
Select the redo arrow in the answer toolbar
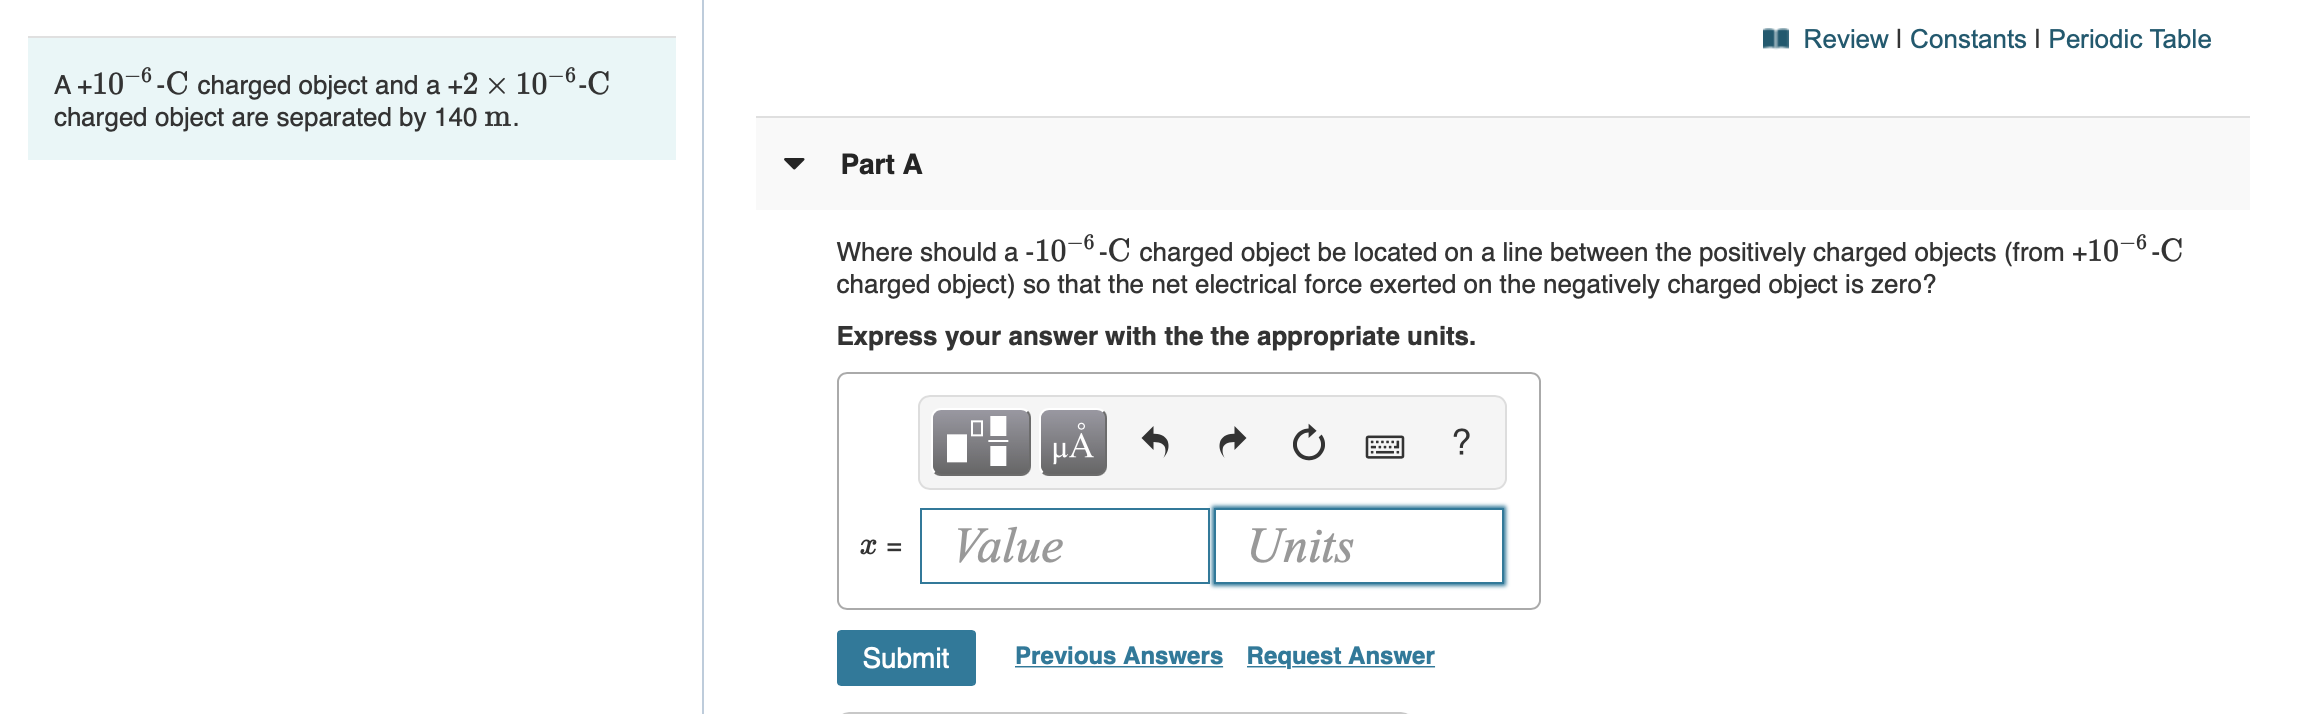(x=1232, y=443)
